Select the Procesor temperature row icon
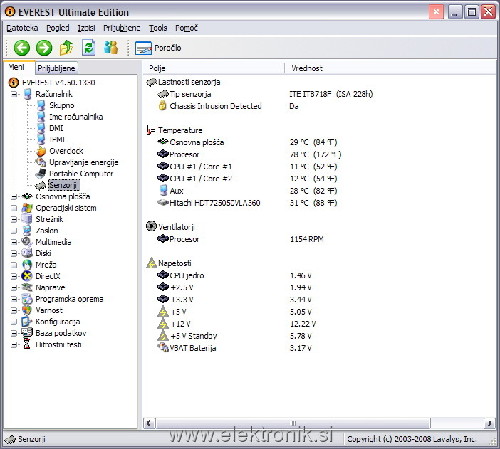The image size is (500, 449). coord(163,154)
